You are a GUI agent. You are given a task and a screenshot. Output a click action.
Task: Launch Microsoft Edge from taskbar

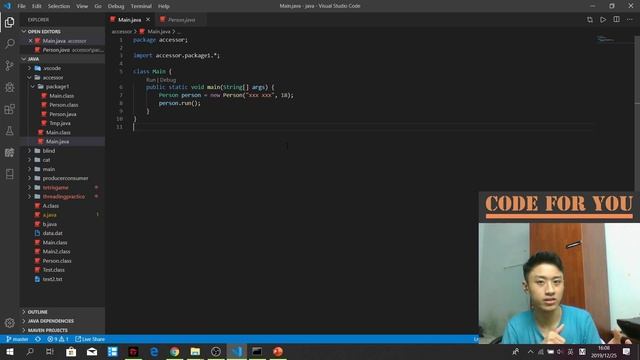[154, 352]
